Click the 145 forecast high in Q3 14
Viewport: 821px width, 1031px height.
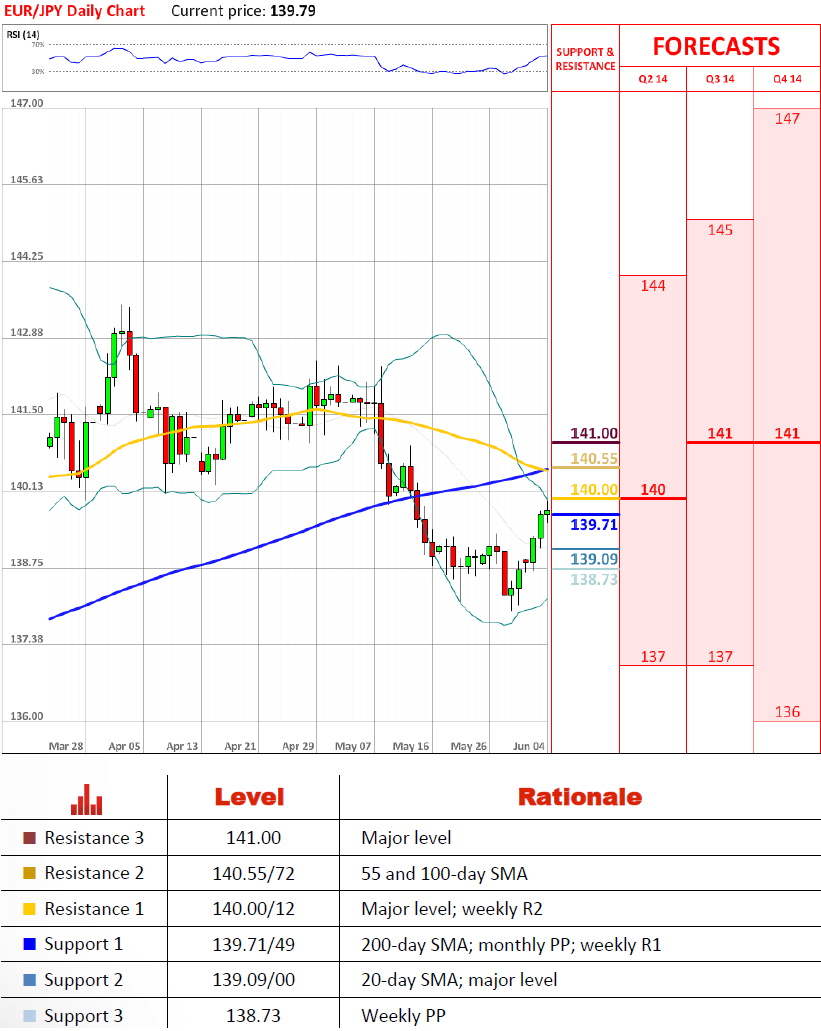(x=720, y=230)
